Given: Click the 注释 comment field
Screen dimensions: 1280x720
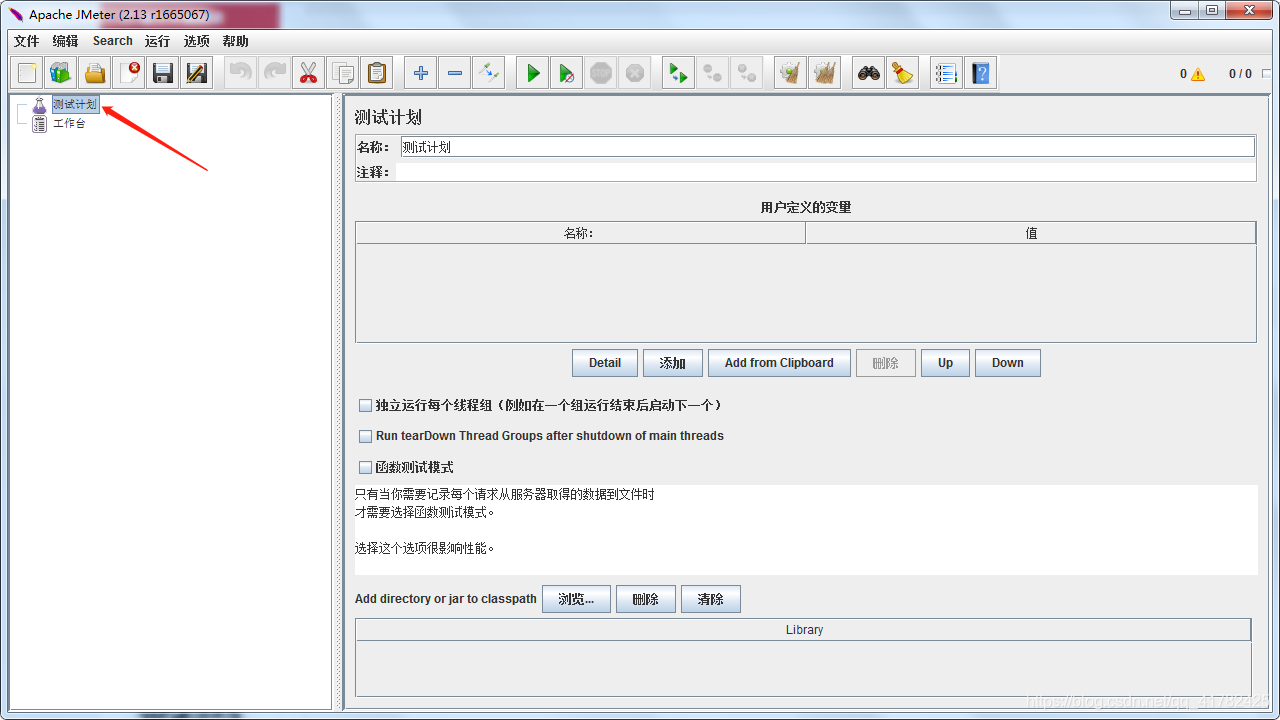Looking at the screenshot, I should (826, 172).
